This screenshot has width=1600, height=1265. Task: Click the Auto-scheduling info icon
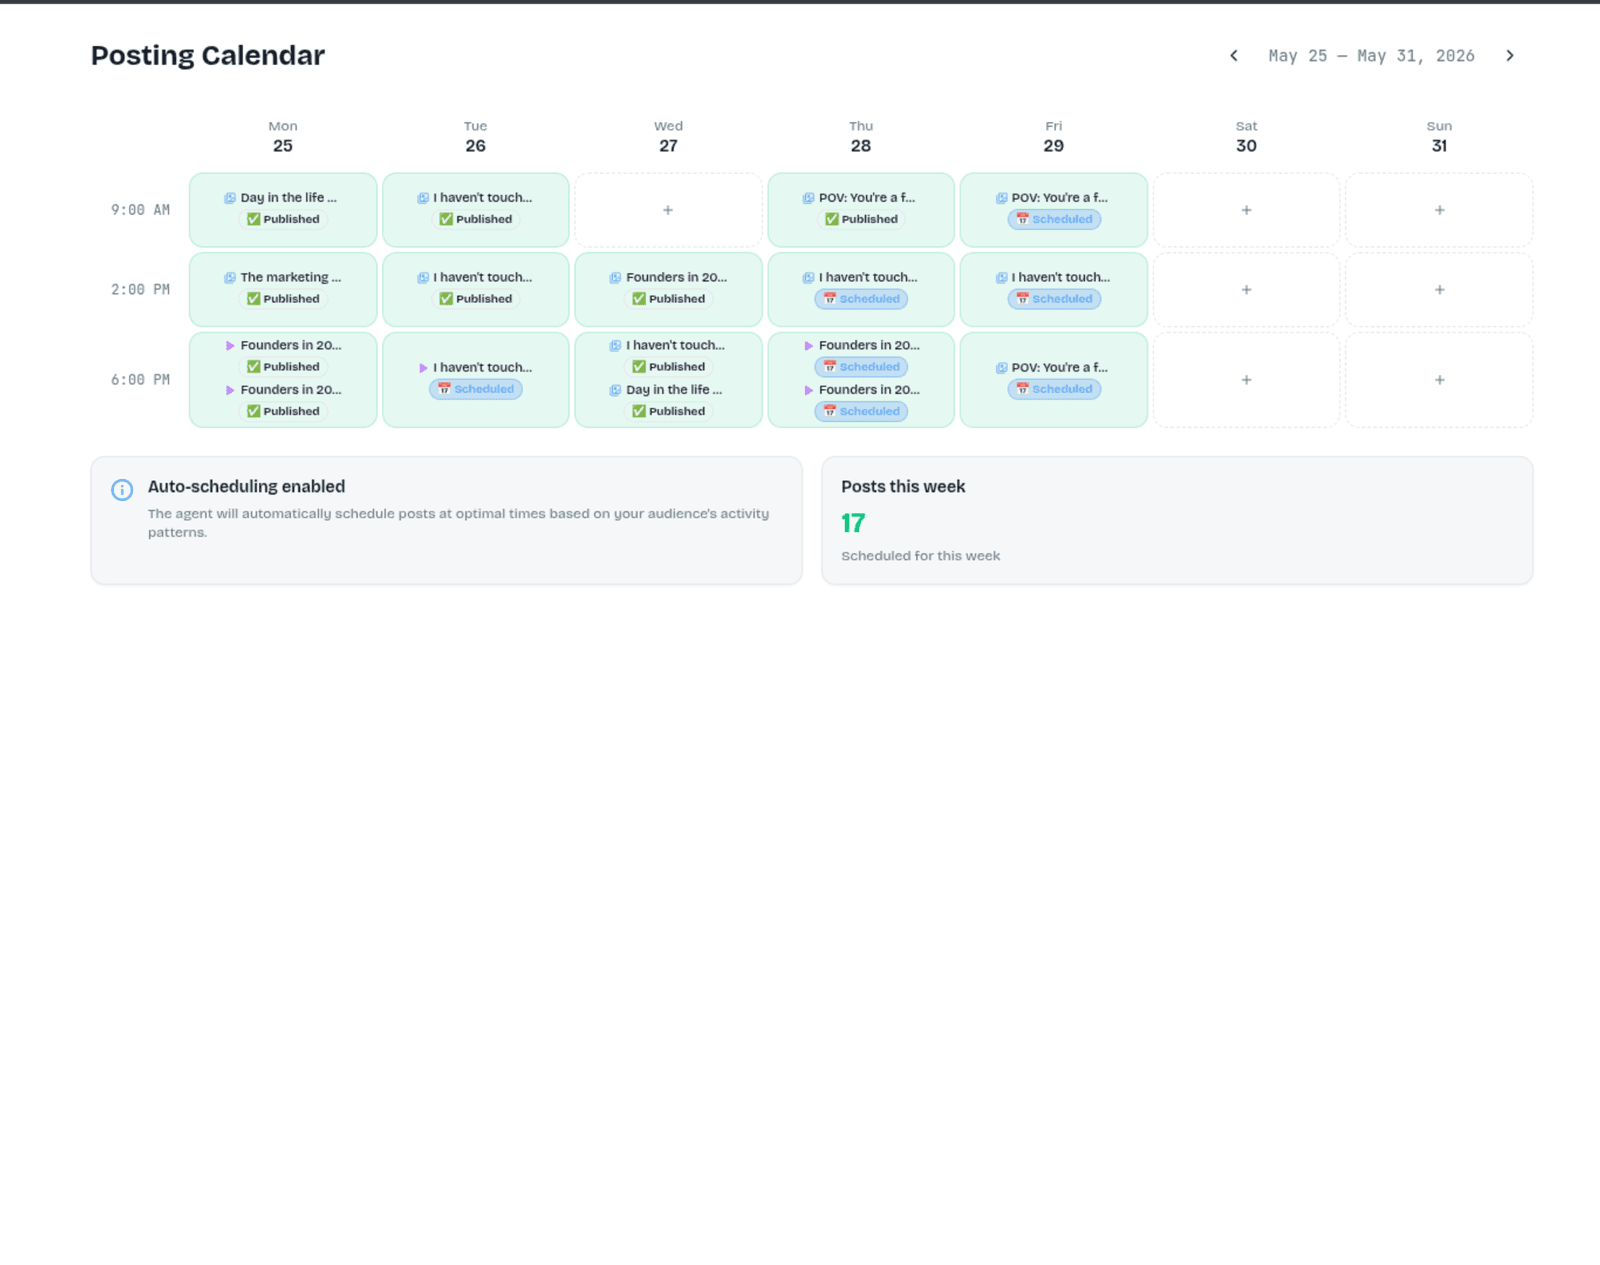(122, 490)
